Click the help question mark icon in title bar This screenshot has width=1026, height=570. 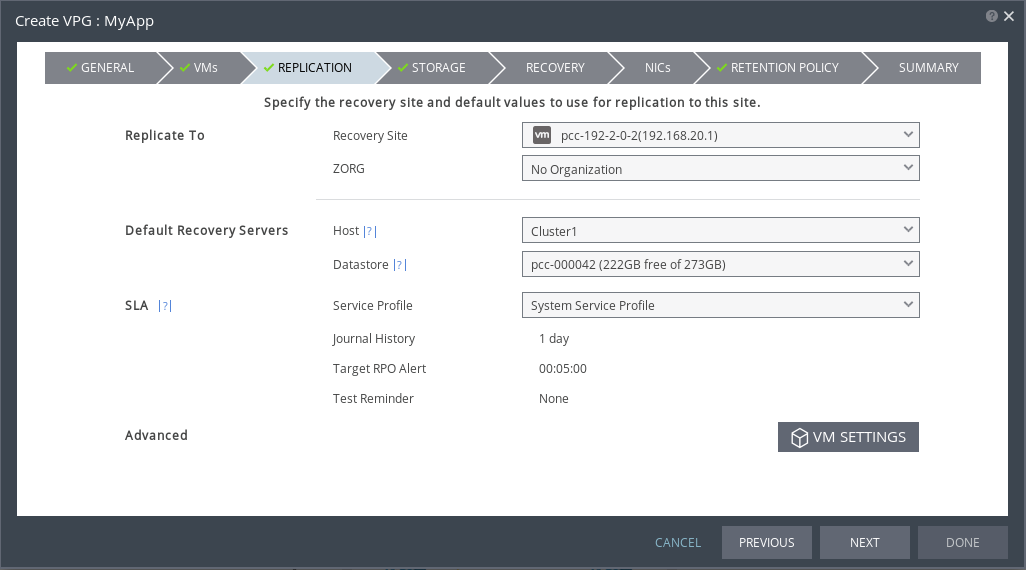pos(991,16)
